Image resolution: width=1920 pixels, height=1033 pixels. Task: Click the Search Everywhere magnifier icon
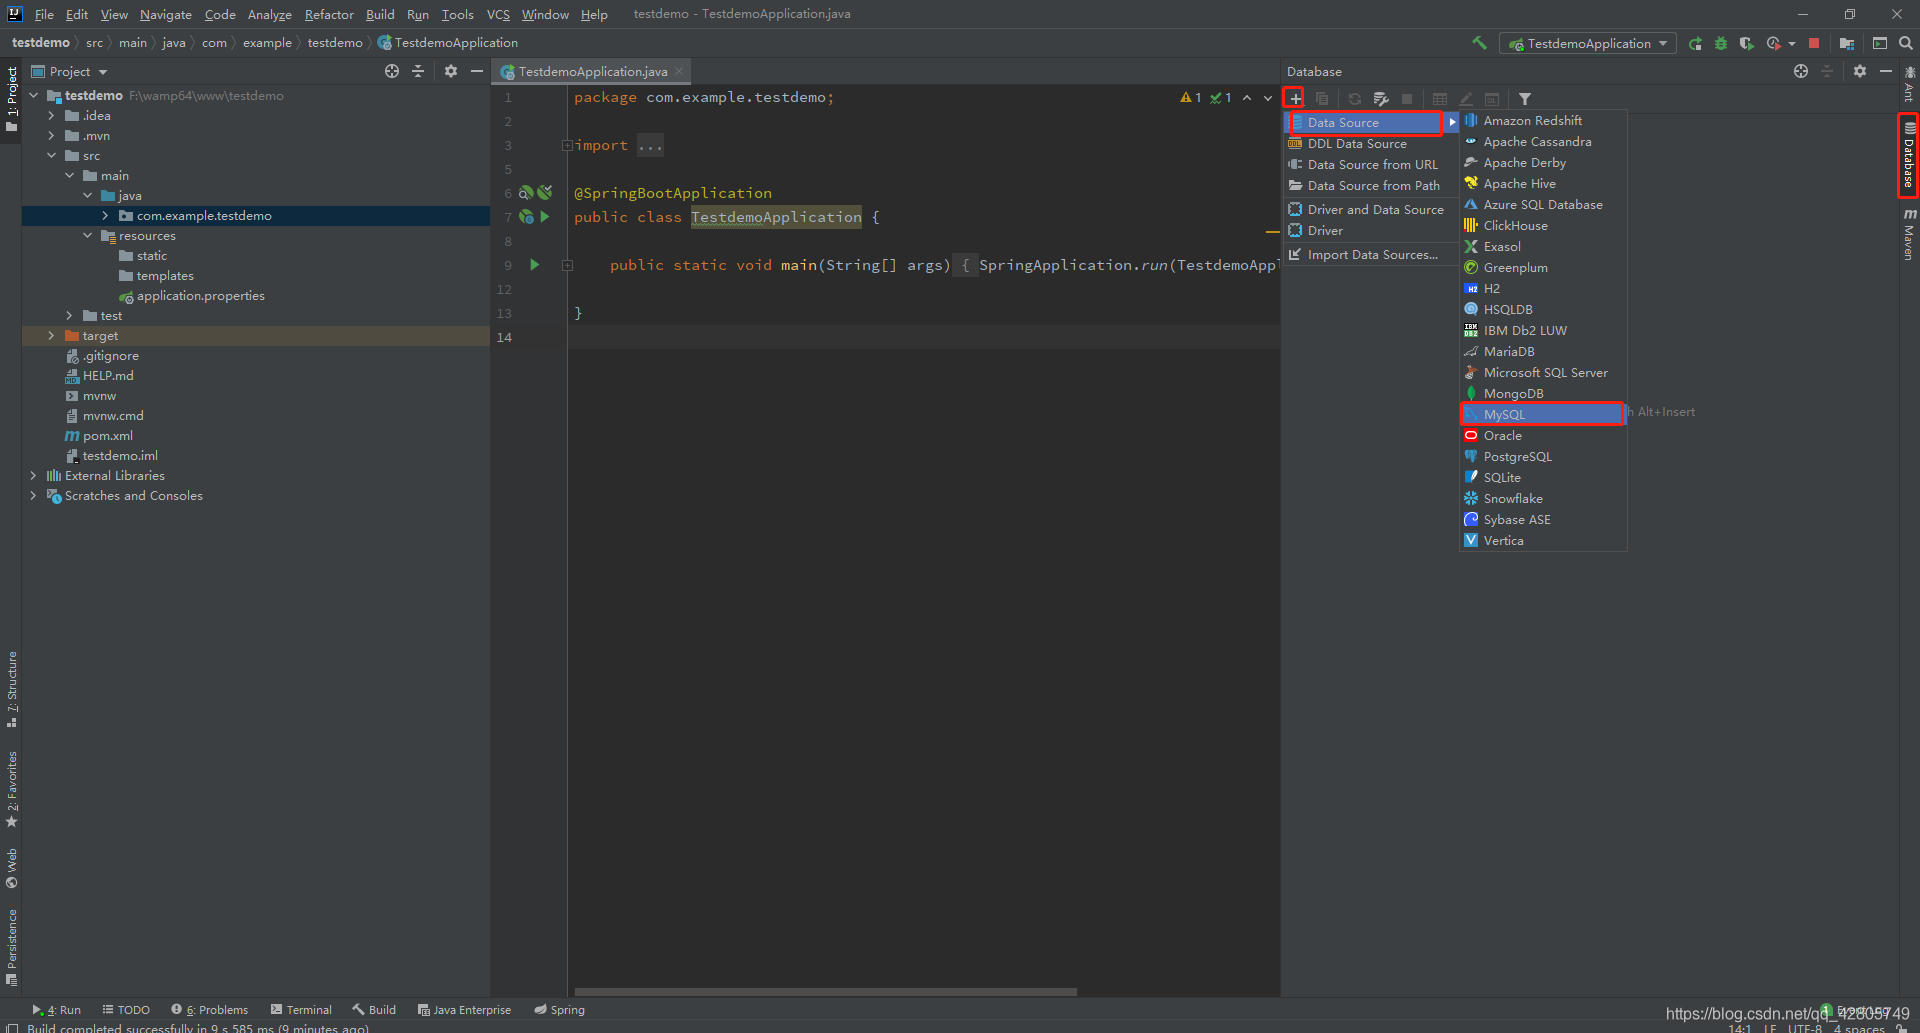pos(1906,43)
